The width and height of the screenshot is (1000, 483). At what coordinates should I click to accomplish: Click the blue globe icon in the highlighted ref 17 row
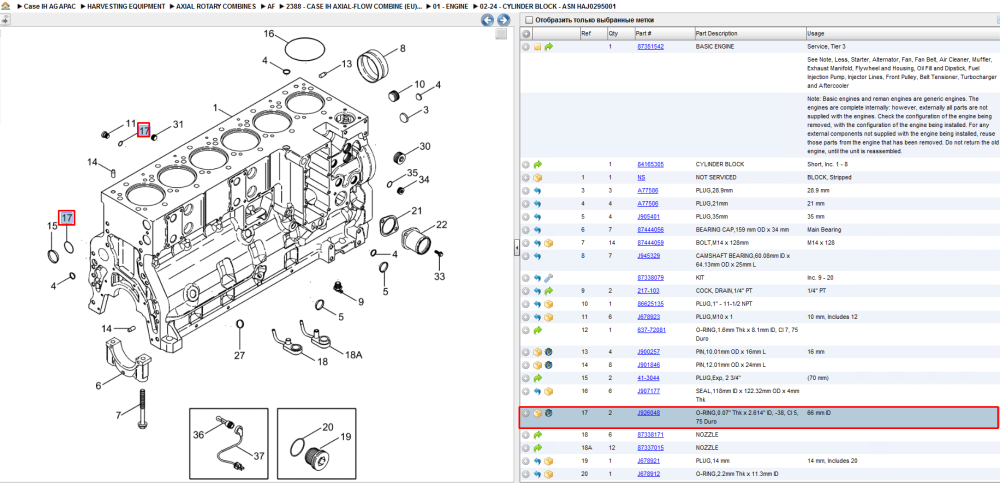pos(548,413)
